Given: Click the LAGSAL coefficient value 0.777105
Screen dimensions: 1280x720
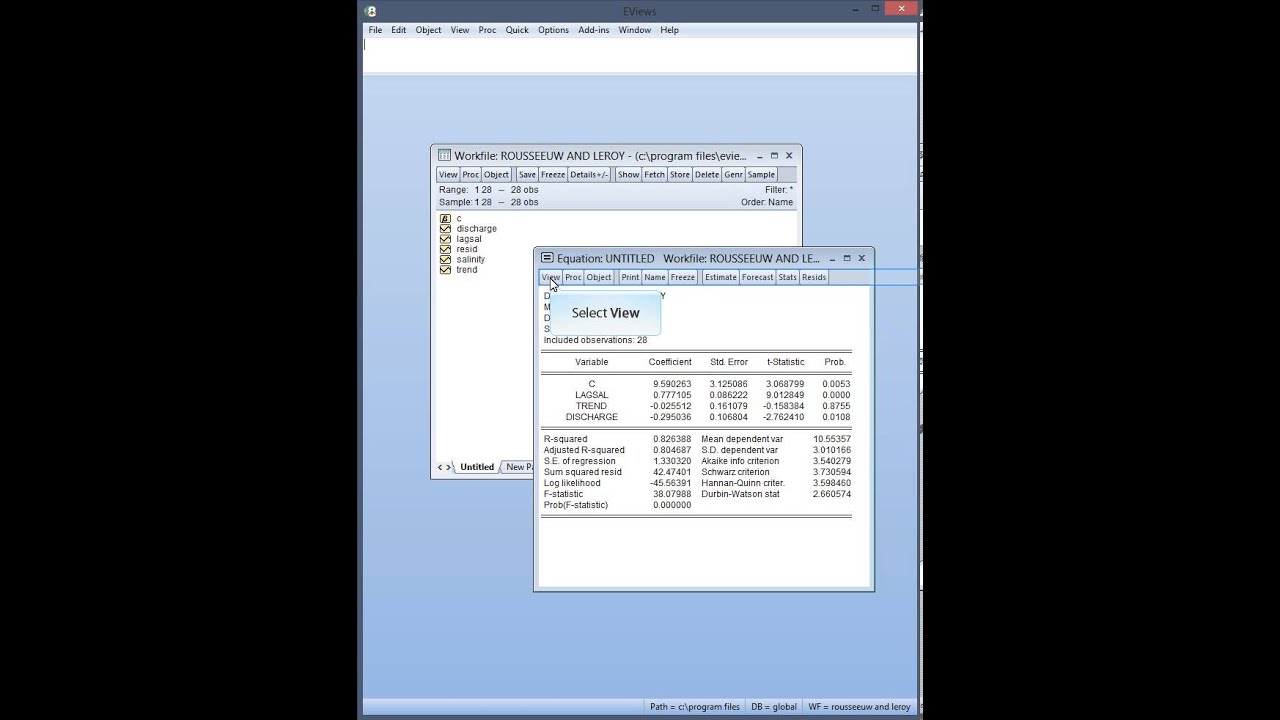Looking at the screenshot, I should click(672, 395).
